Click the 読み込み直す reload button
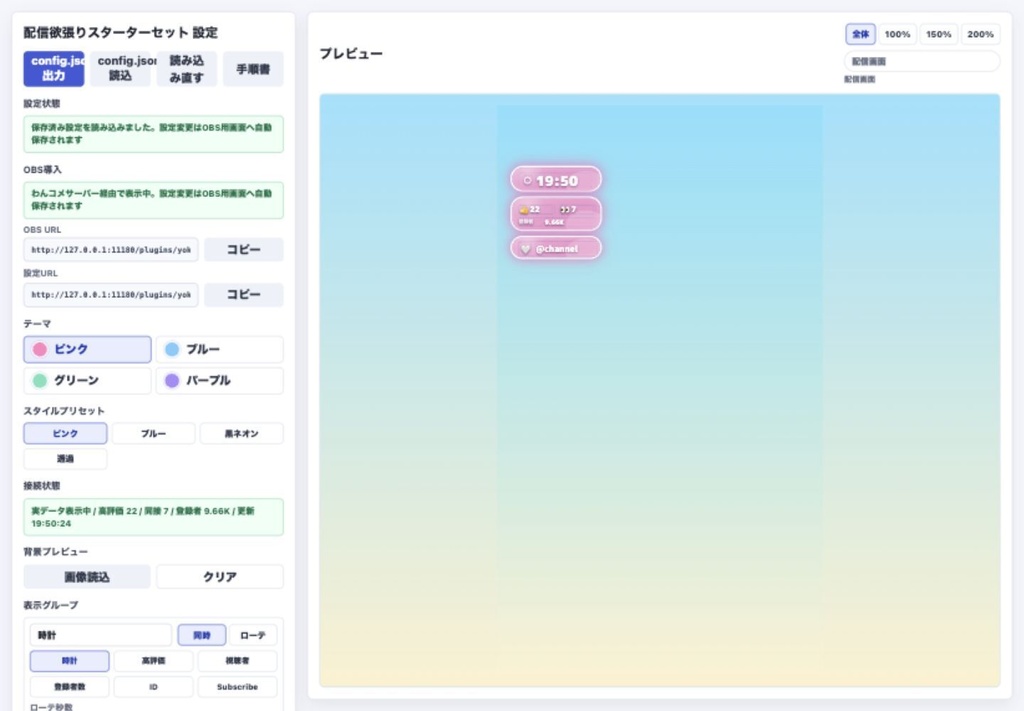1024x711 pixels. pyautogui.click(x=187, y=69)
